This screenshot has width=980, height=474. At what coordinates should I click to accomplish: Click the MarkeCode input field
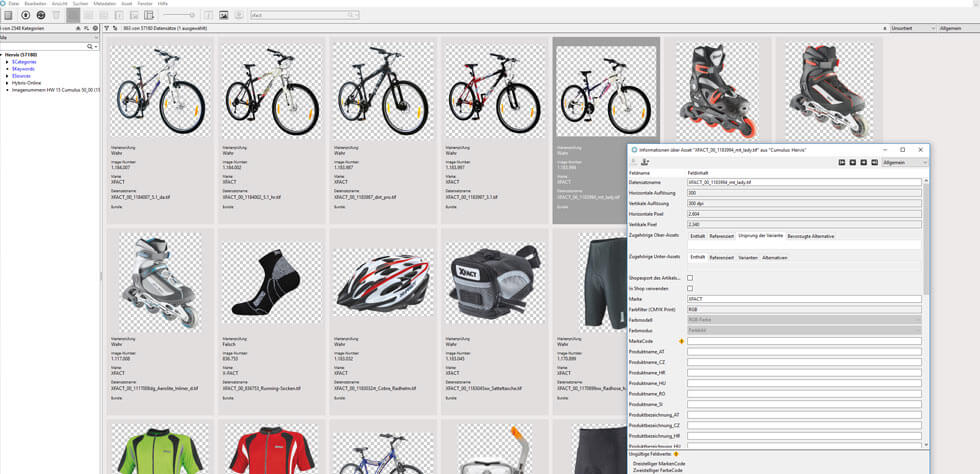[x=804, y=341]
